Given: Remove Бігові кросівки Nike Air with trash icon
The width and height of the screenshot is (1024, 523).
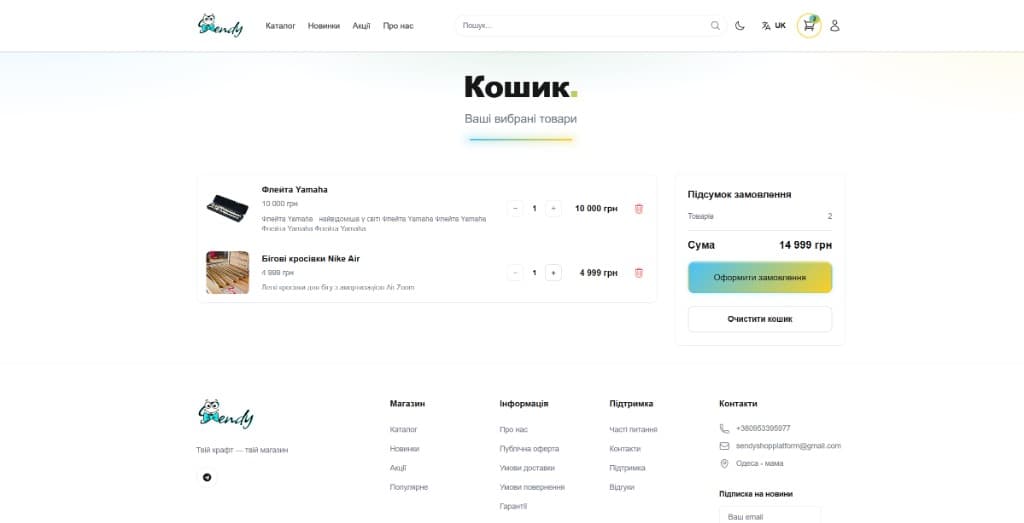Looking at the screenshot, I should click(639, 273).
